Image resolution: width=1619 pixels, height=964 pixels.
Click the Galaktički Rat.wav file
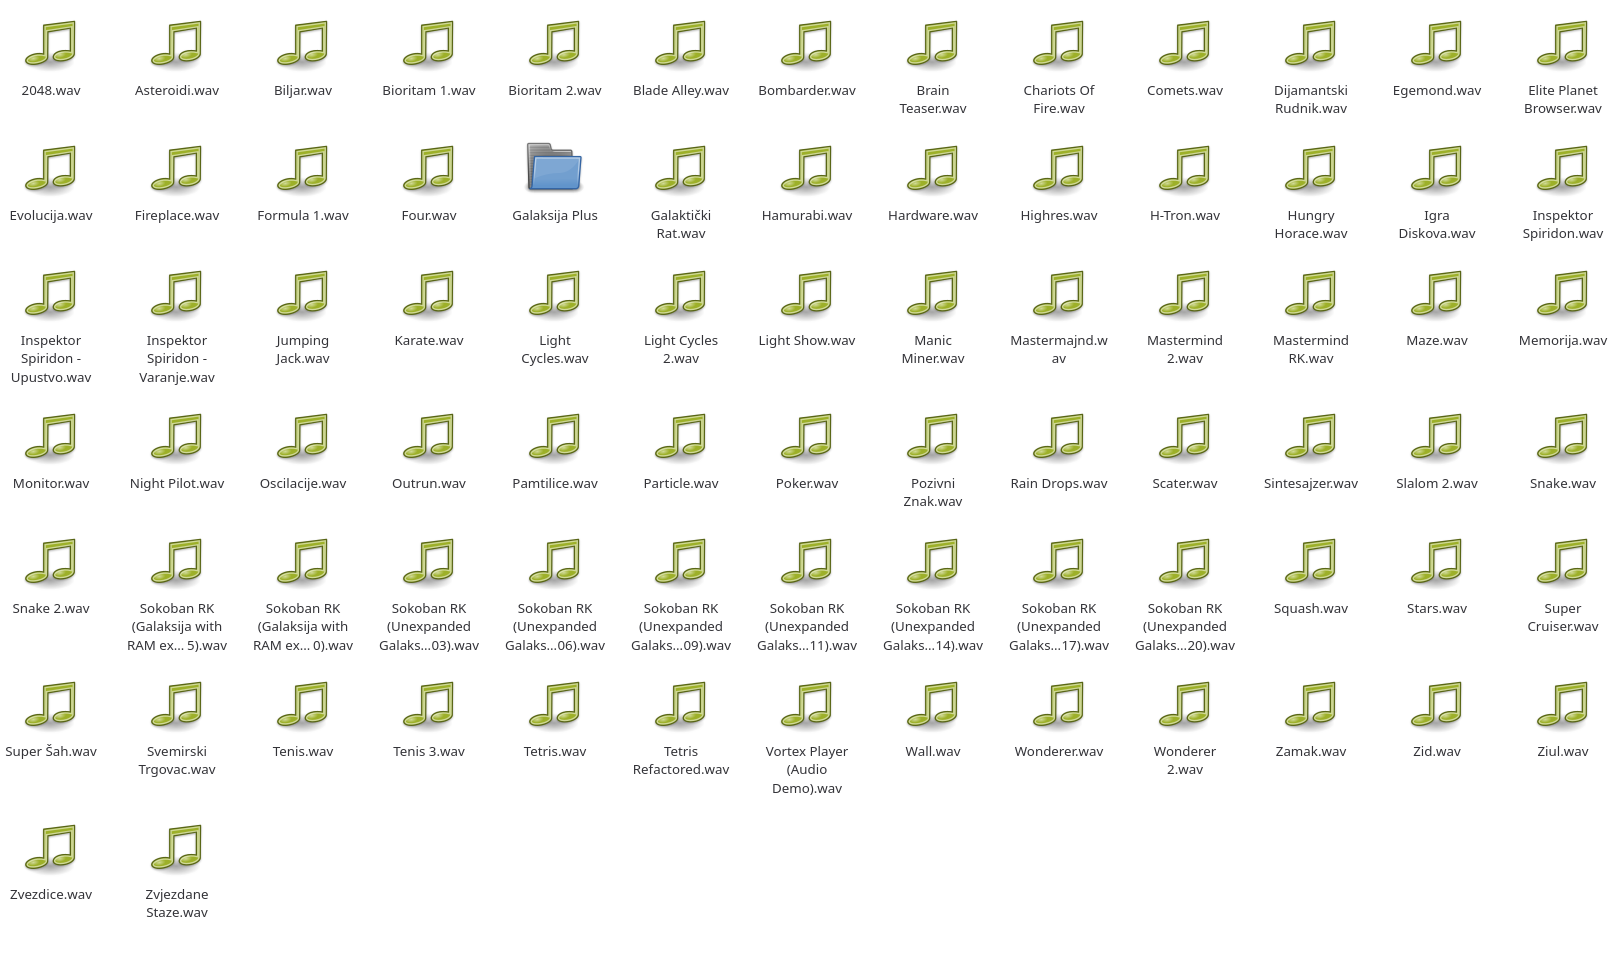681,172
